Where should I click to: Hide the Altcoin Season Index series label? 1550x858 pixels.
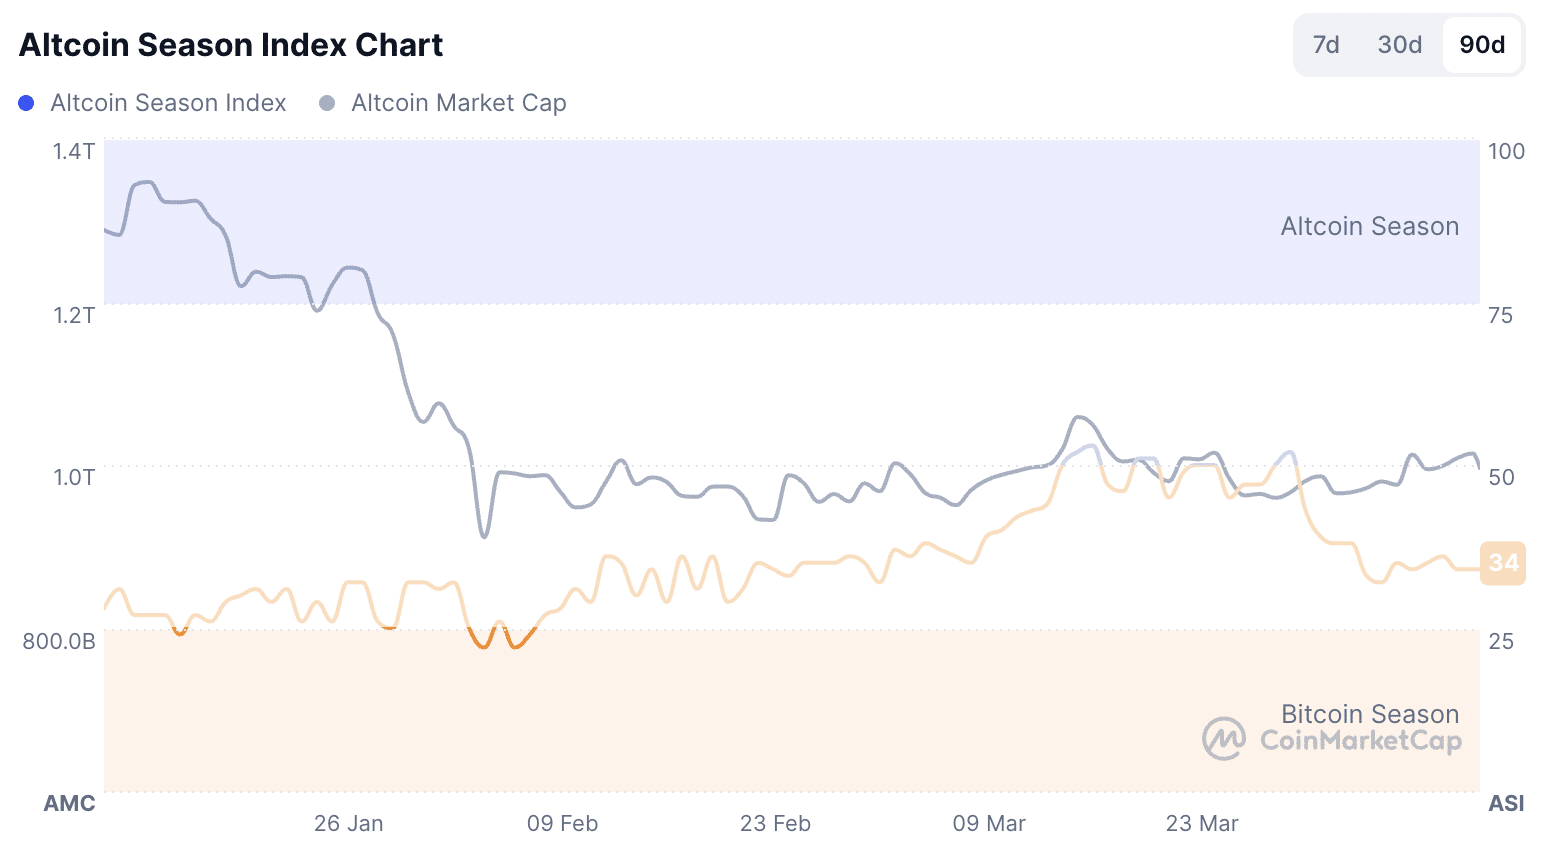coord(168,103)
